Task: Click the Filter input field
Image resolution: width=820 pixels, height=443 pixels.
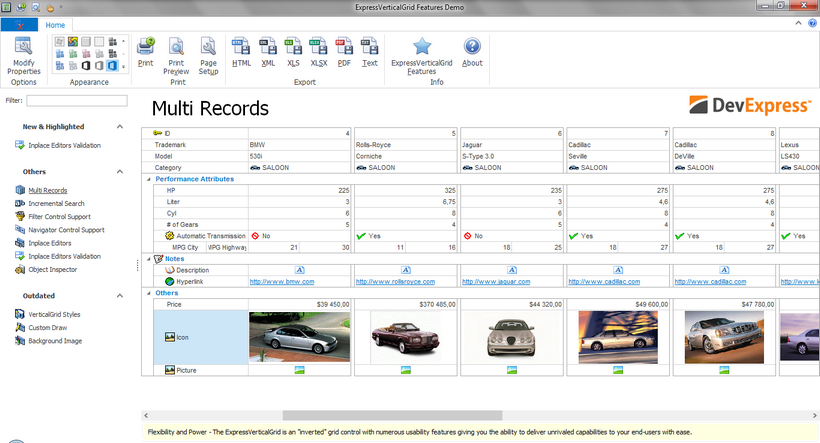Action: [x=77, y=101]
